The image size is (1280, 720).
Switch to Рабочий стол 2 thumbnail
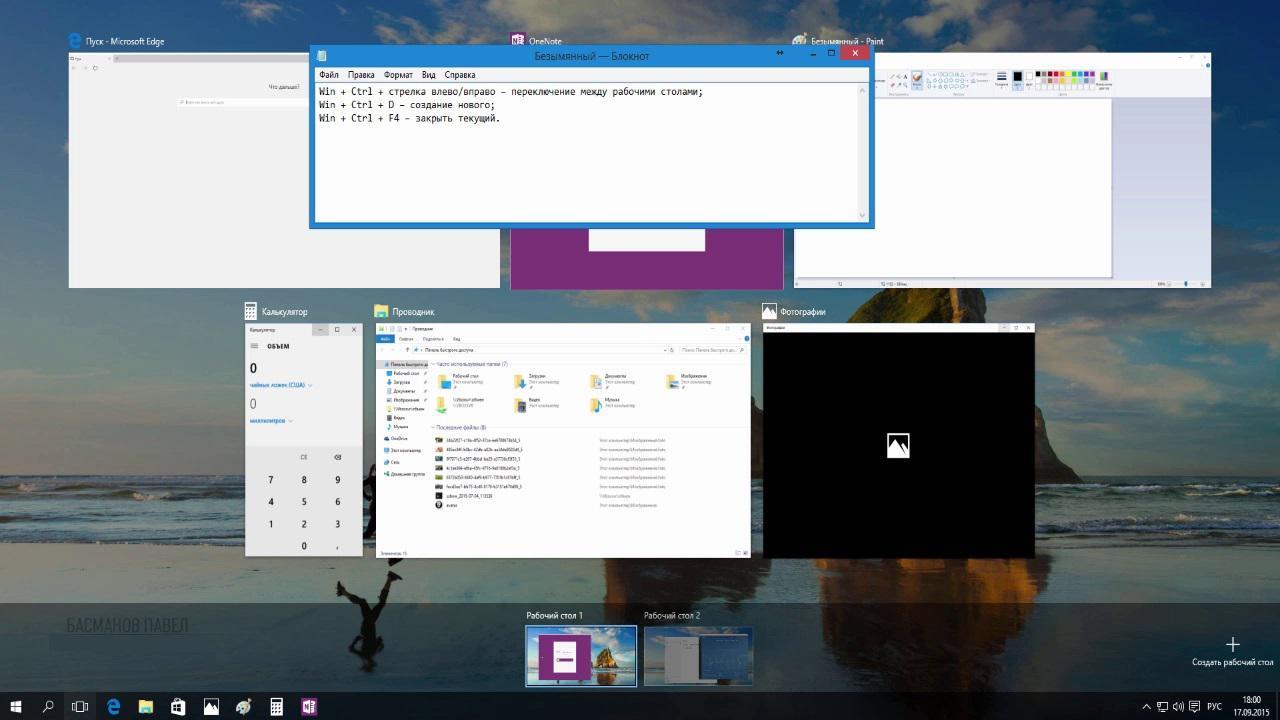[698, 656]
